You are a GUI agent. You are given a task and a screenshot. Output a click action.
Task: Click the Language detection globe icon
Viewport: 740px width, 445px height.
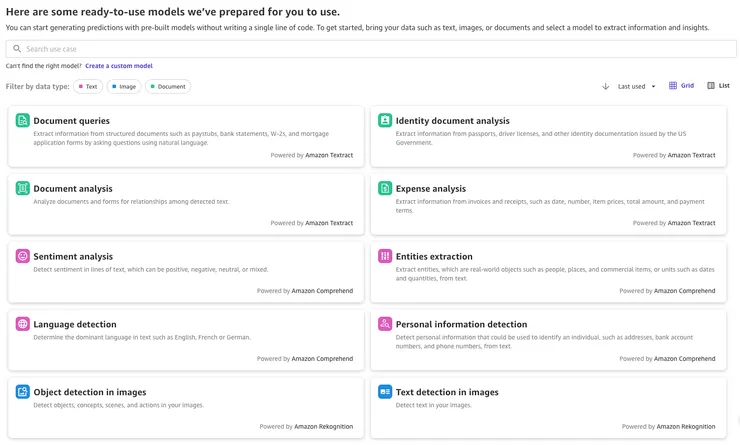click(x=22, y=324)
